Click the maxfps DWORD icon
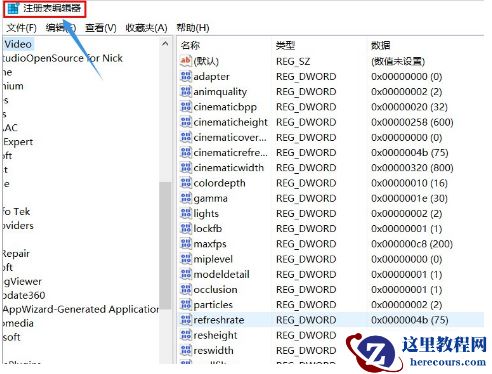This screenshot has width=492, height=374. 186,243
